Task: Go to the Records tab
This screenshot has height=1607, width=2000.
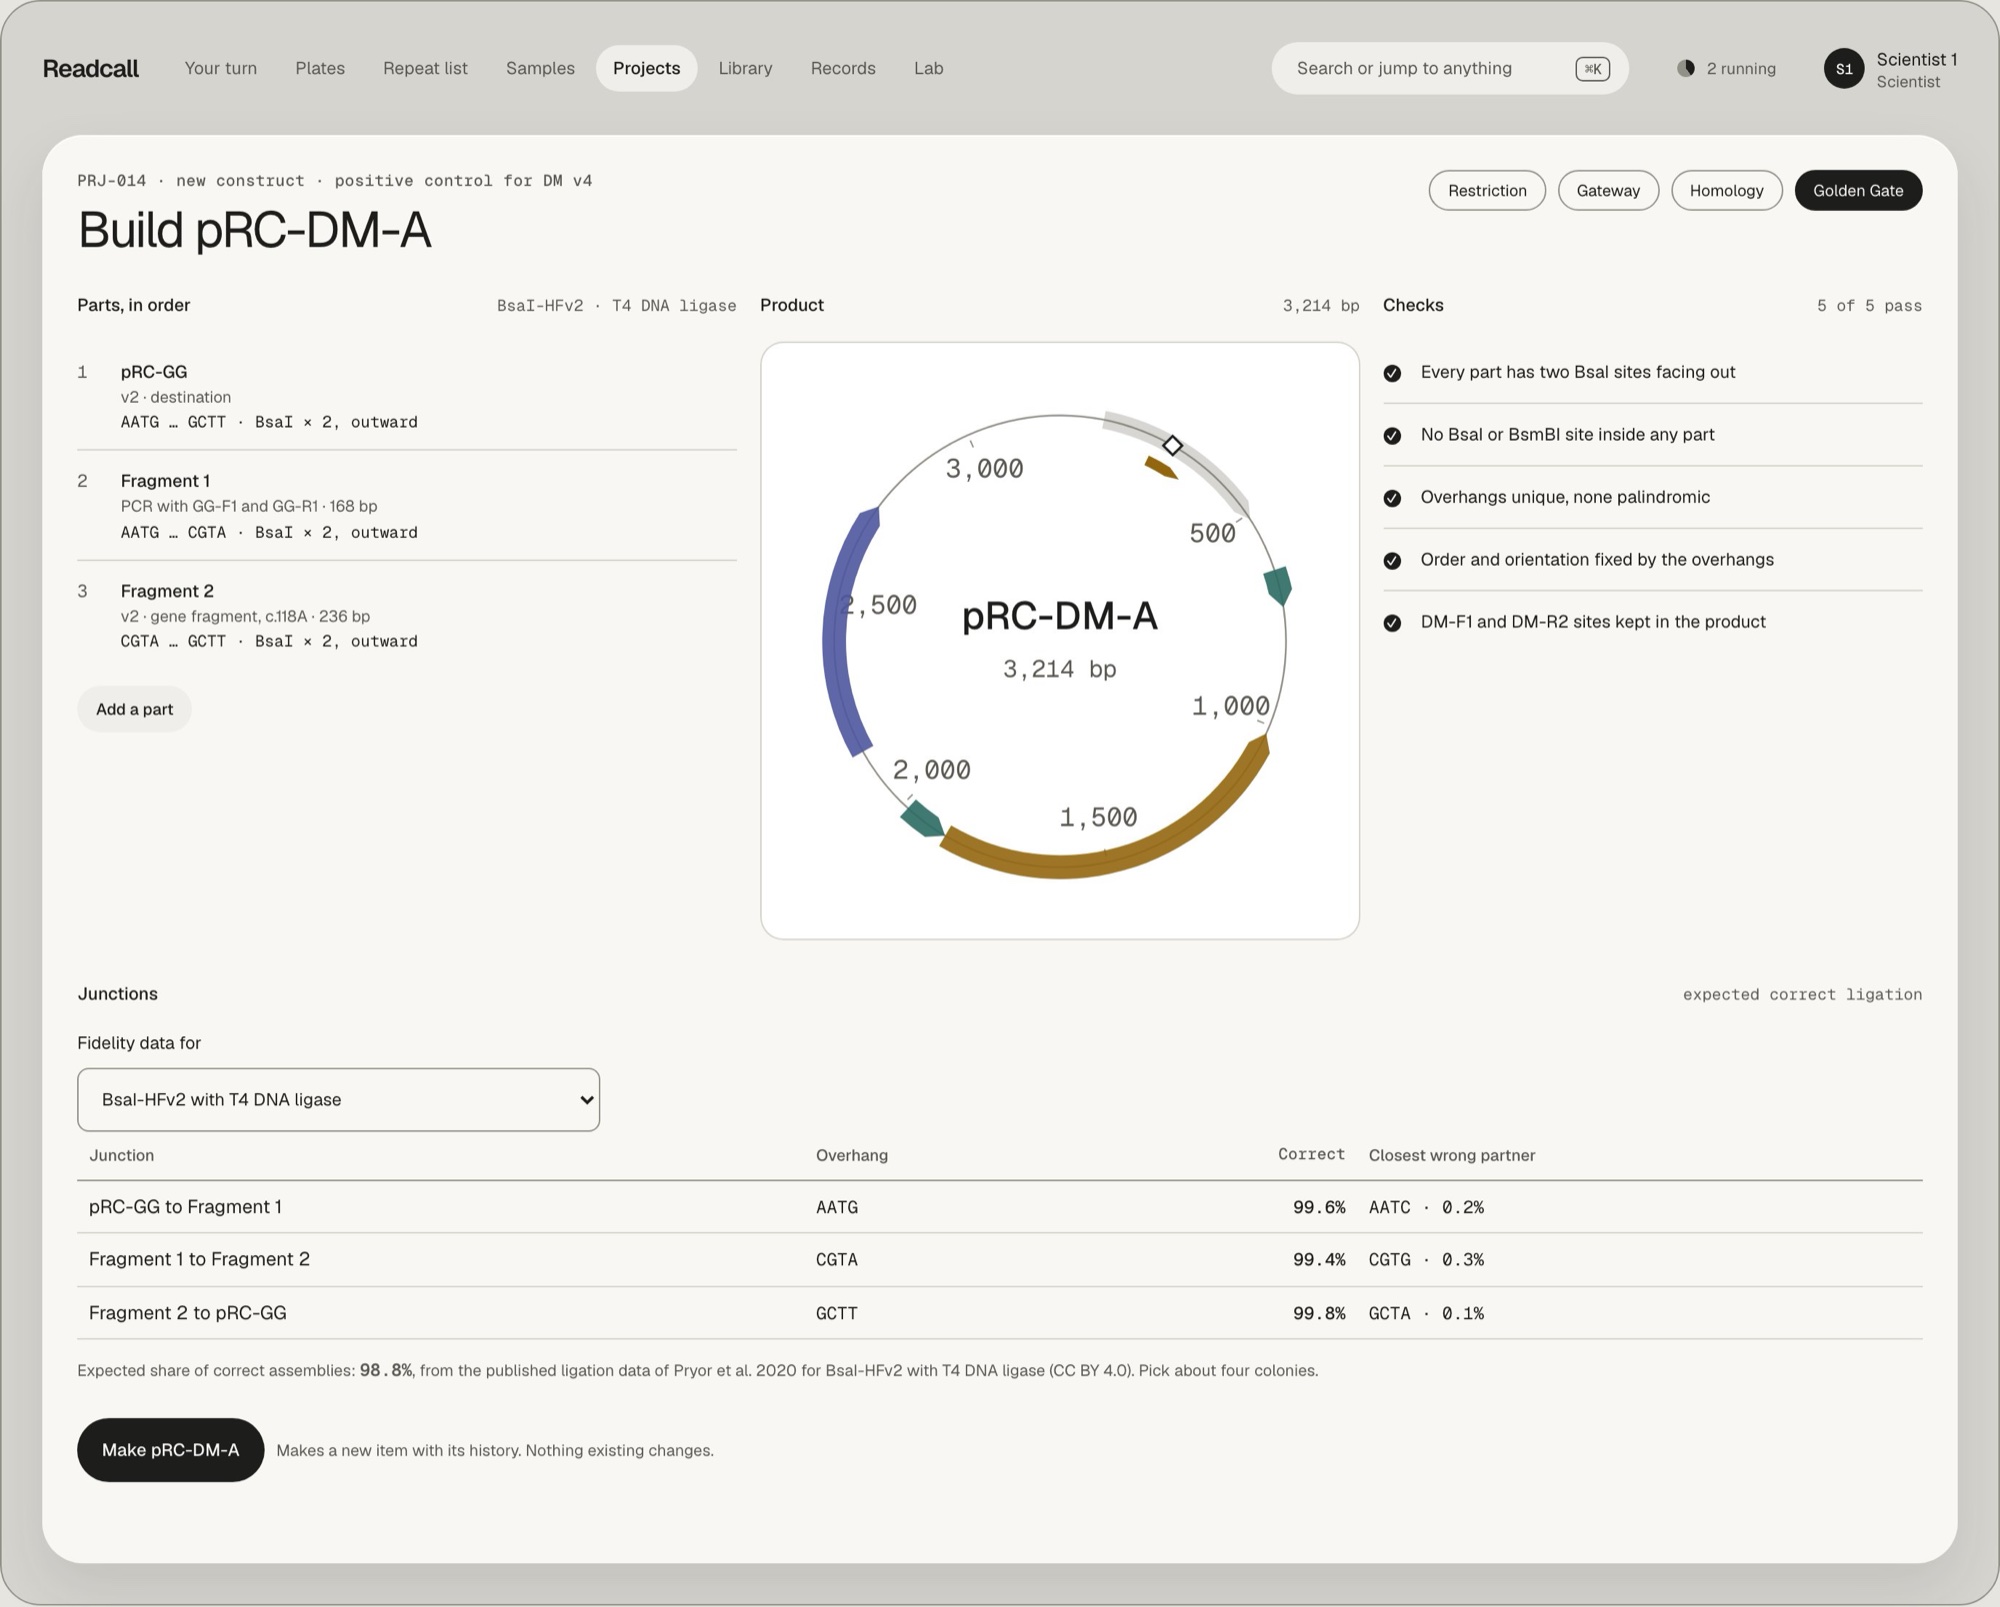Action: point(843,68)
